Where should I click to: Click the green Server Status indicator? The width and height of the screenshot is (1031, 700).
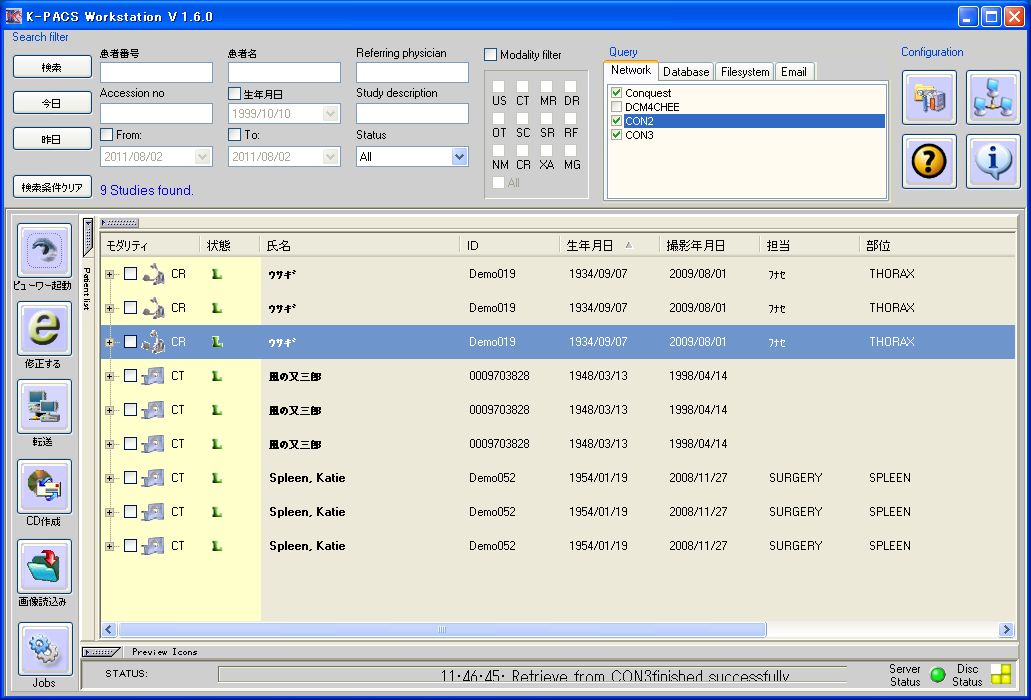pos(938,674)
